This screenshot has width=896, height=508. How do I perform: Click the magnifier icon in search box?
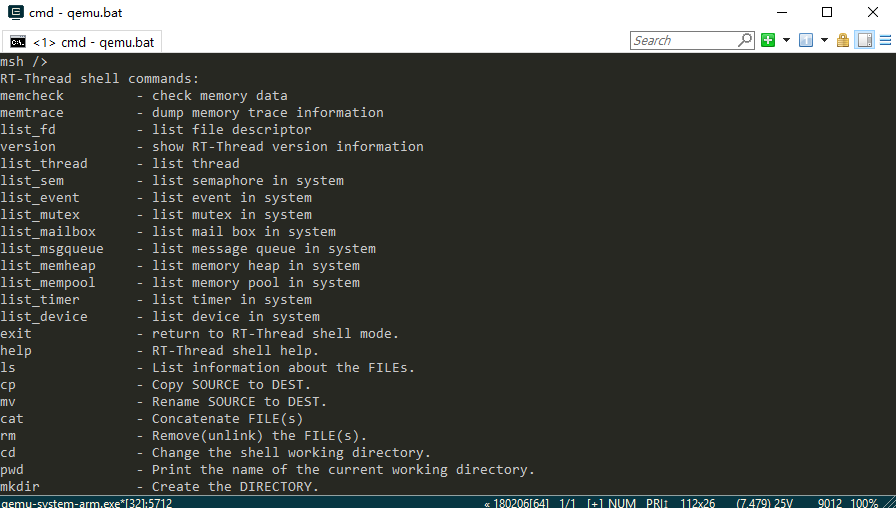click(x=745, y=40)
